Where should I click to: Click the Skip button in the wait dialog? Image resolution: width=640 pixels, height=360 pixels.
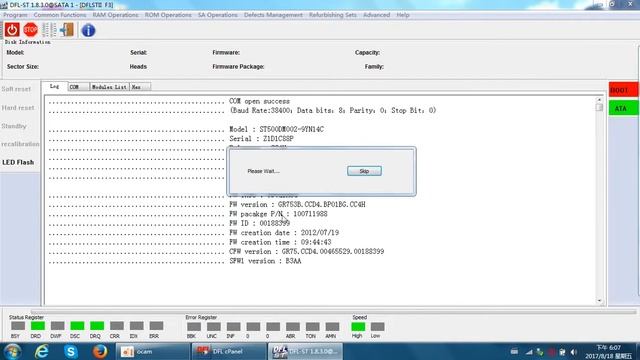[x=364, y=171]
